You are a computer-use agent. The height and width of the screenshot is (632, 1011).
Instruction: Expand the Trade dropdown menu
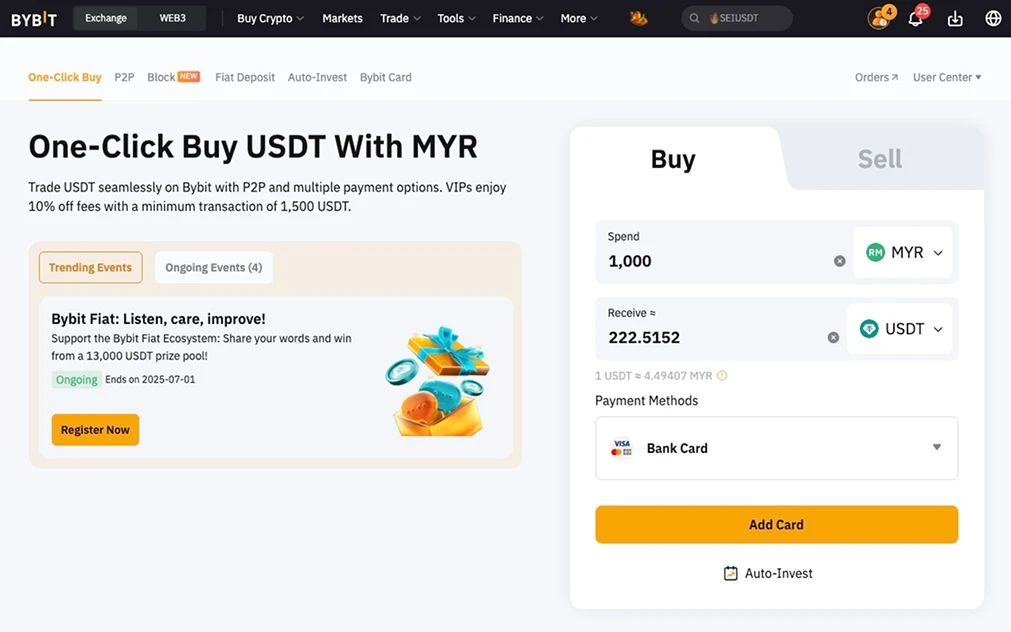399,17
